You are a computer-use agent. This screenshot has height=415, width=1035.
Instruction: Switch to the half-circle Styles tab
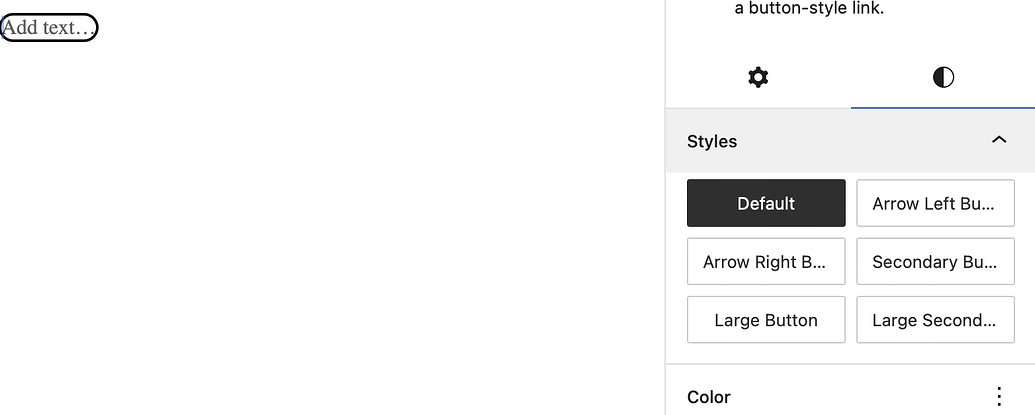pos(943,77)
